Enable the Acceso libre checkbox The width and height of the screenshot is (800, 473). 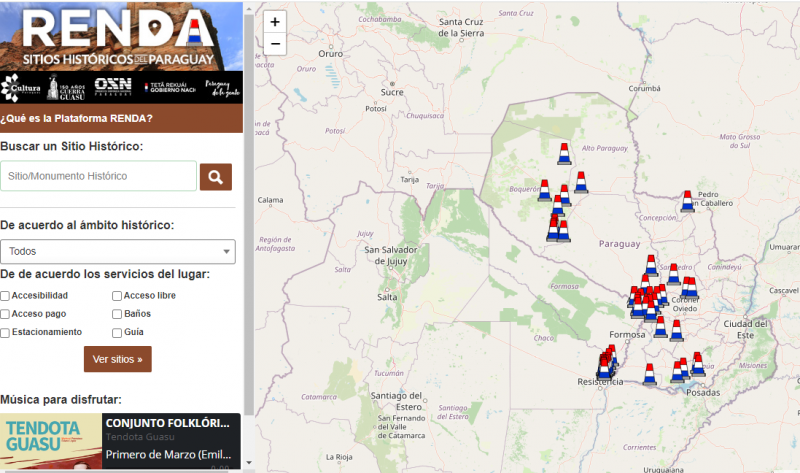pos(117,296)
